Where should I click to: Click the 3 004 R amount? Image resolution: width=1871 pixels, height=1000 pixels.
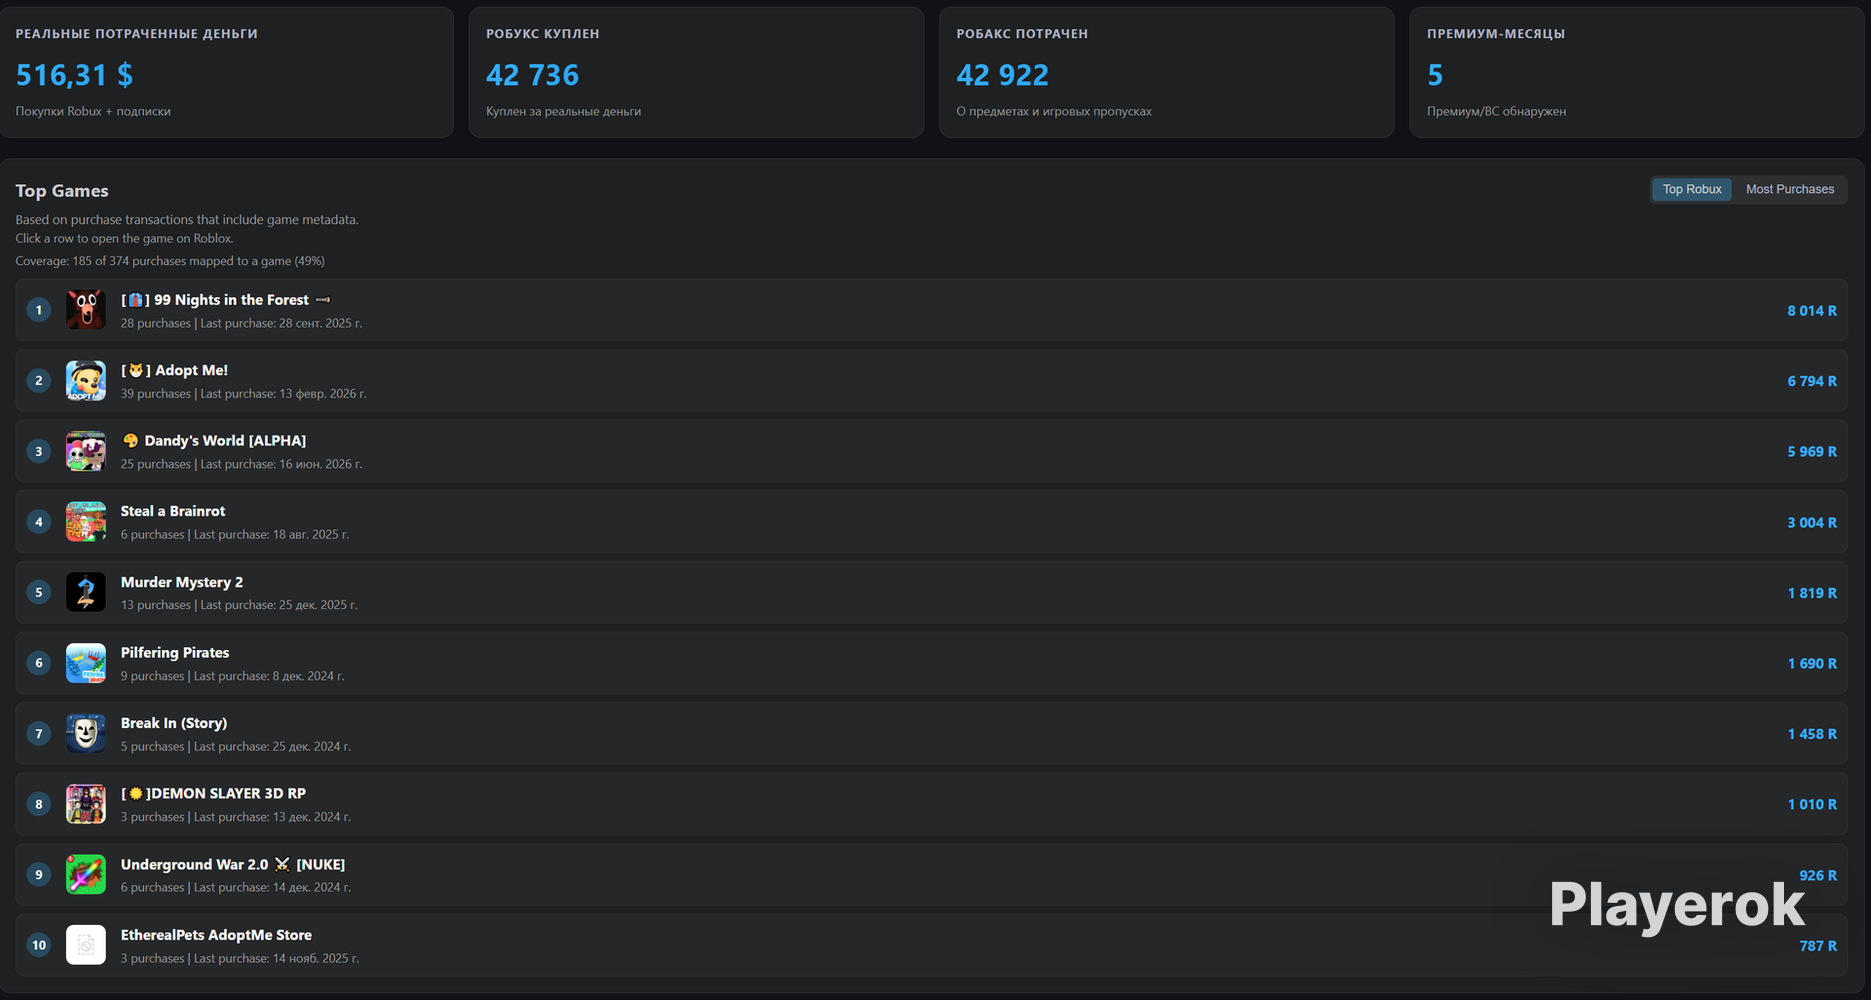click(x=1812, y=522)
